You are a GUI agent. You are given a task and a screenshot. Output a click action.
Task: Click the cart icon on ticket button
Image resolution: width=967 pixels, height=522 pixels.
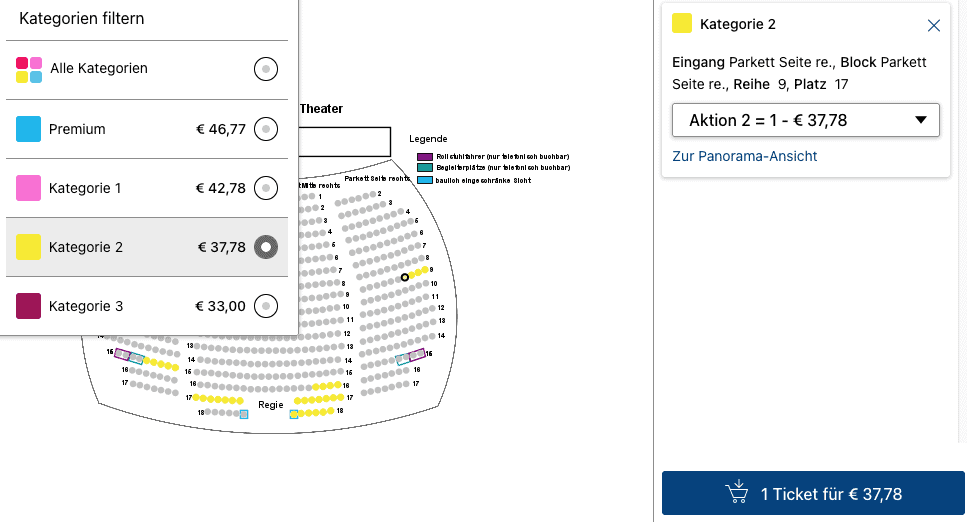(736, 493)
